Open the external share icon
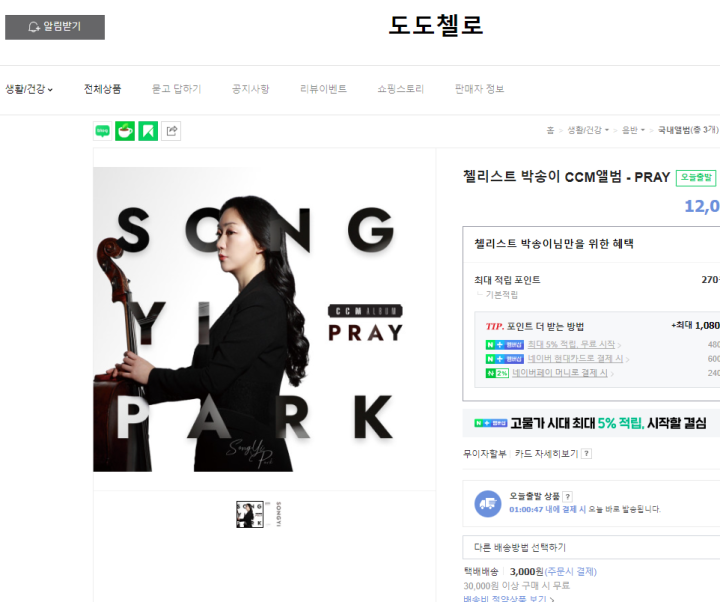Image resolution: width=720 pixels, height=602 pixels. (x=171, y=131)
